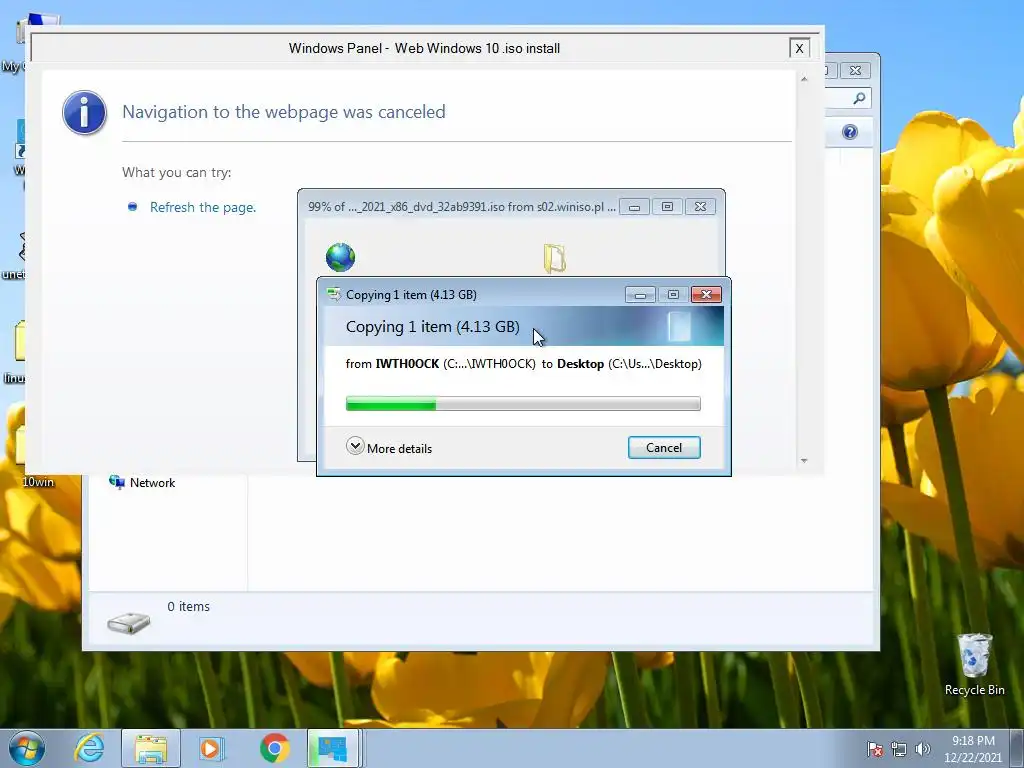Viewport: 1024px width, 768px height.
Task: Click the folder icon in download window
Action: (x=554, y=259)
